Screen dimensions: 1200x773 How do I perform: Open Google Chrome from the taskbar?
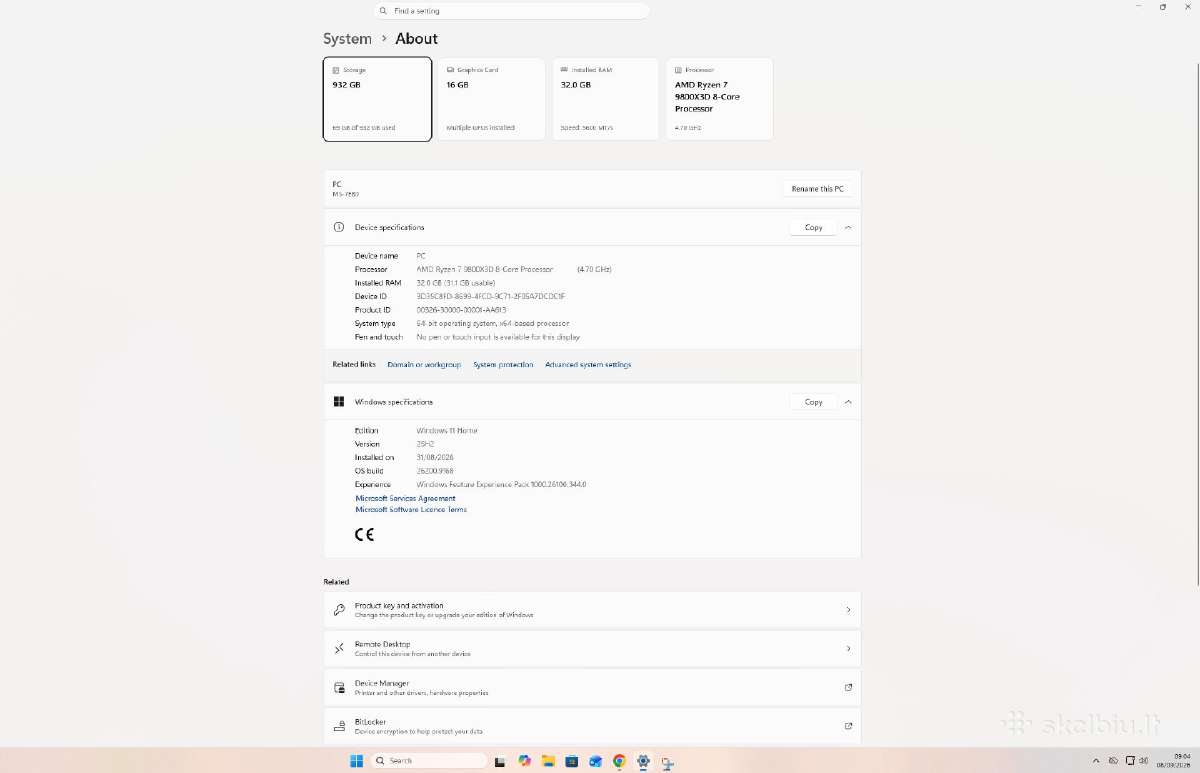pyautogui.click(x=619, y=761)
